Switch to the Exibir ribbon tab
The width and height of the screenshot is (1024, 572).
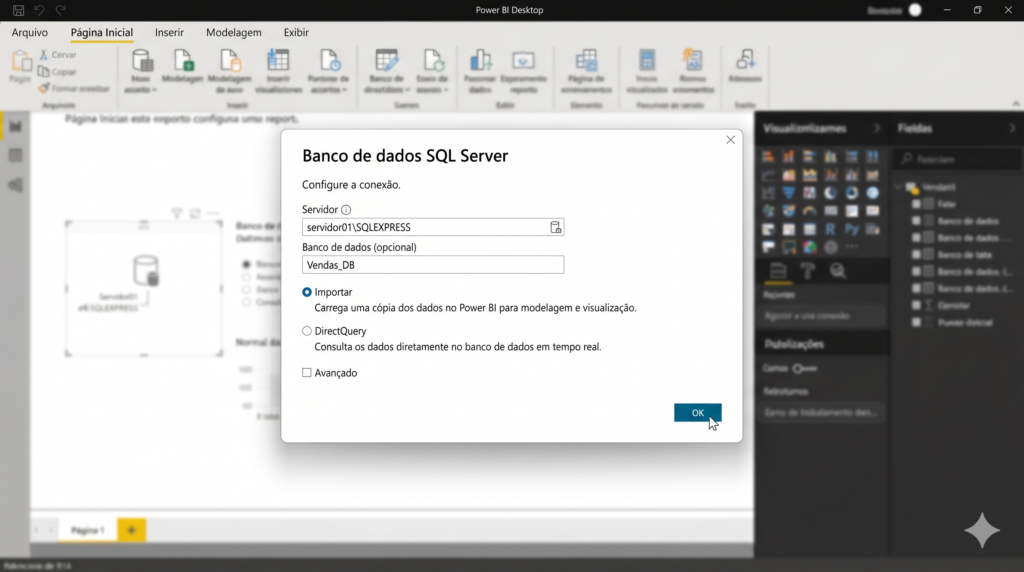(296, 33)
